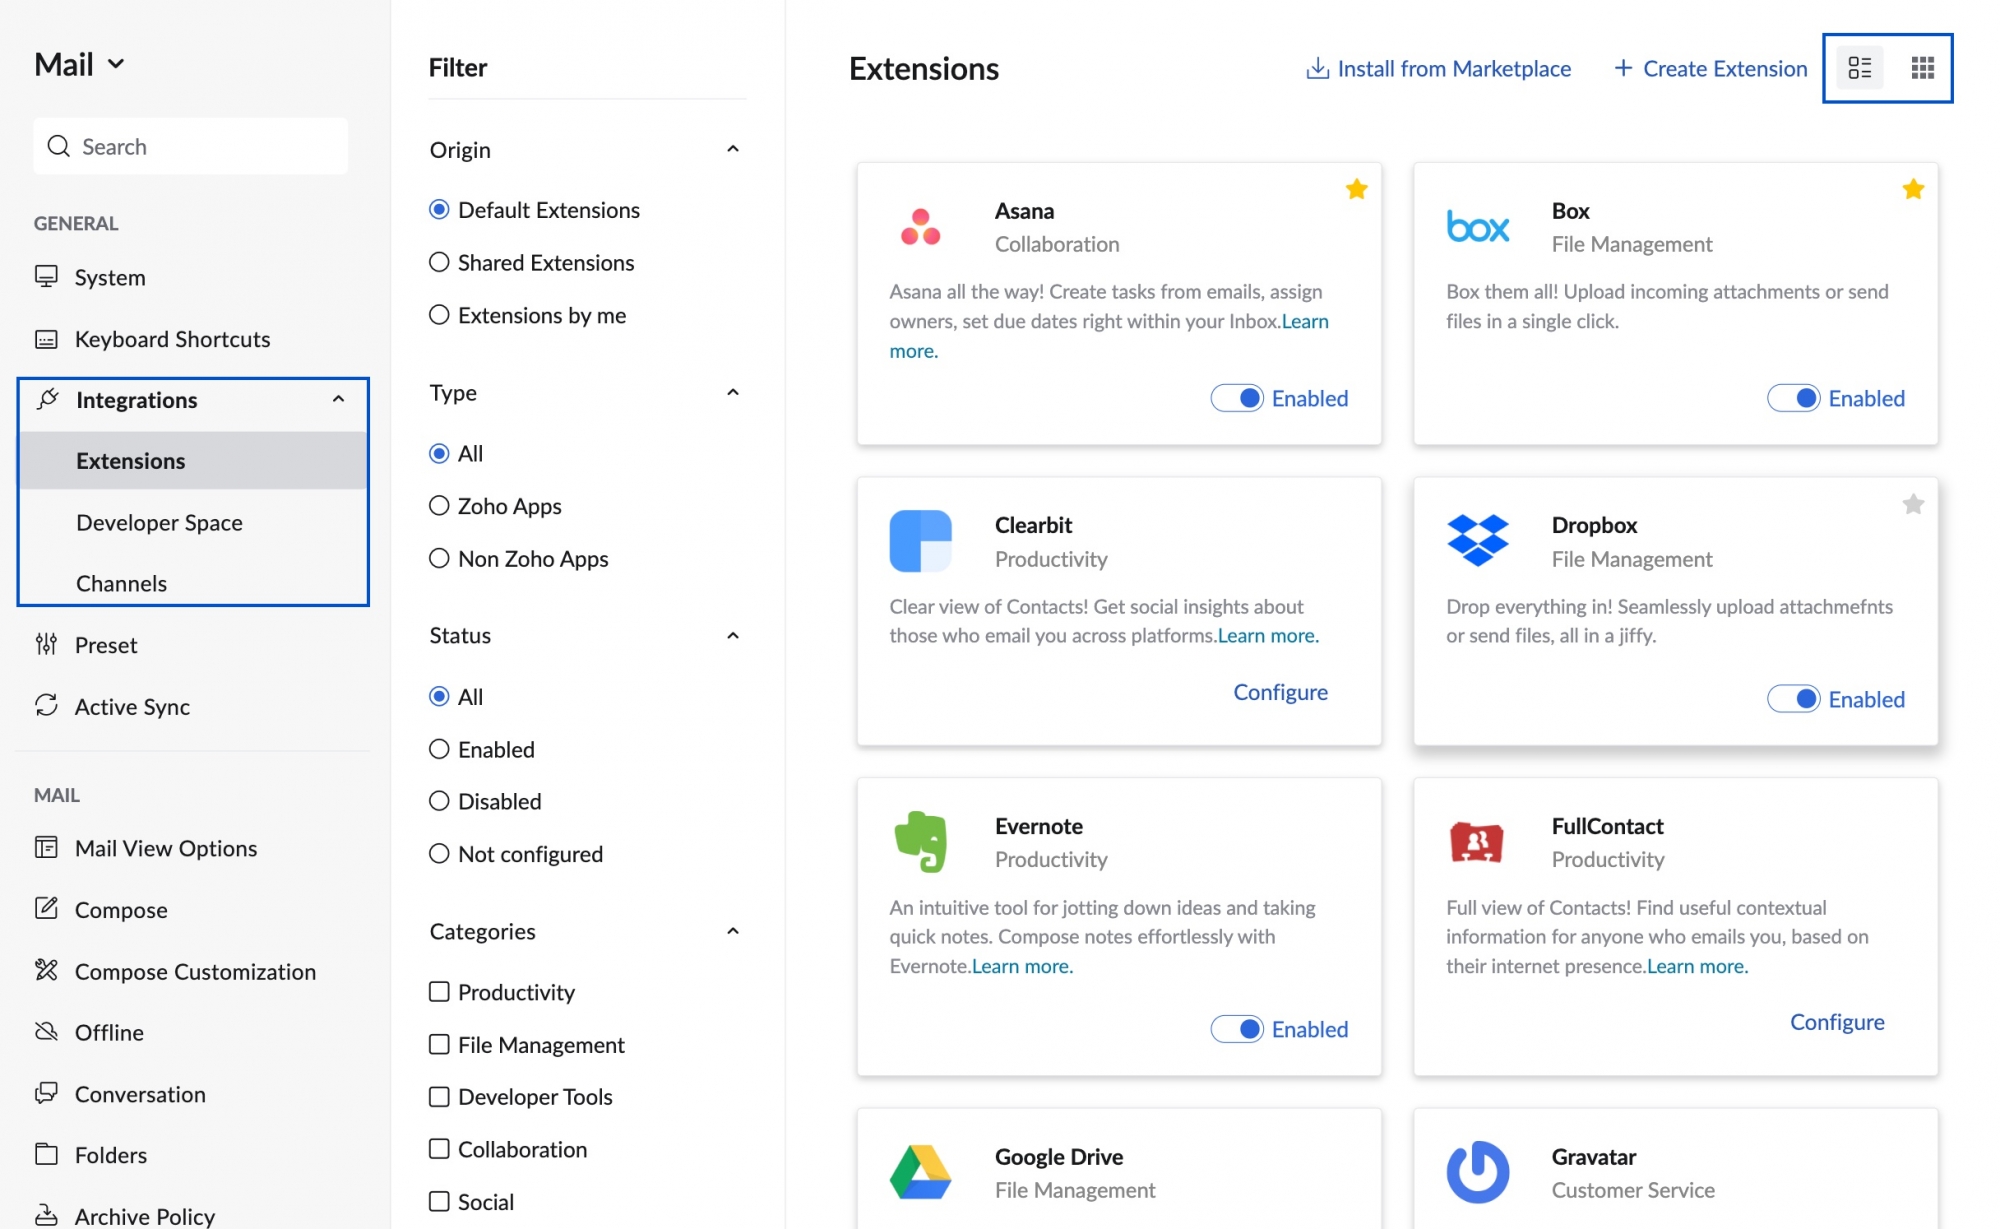
Task: Switch to grid view of extensions
Action: coord(1922,67)
